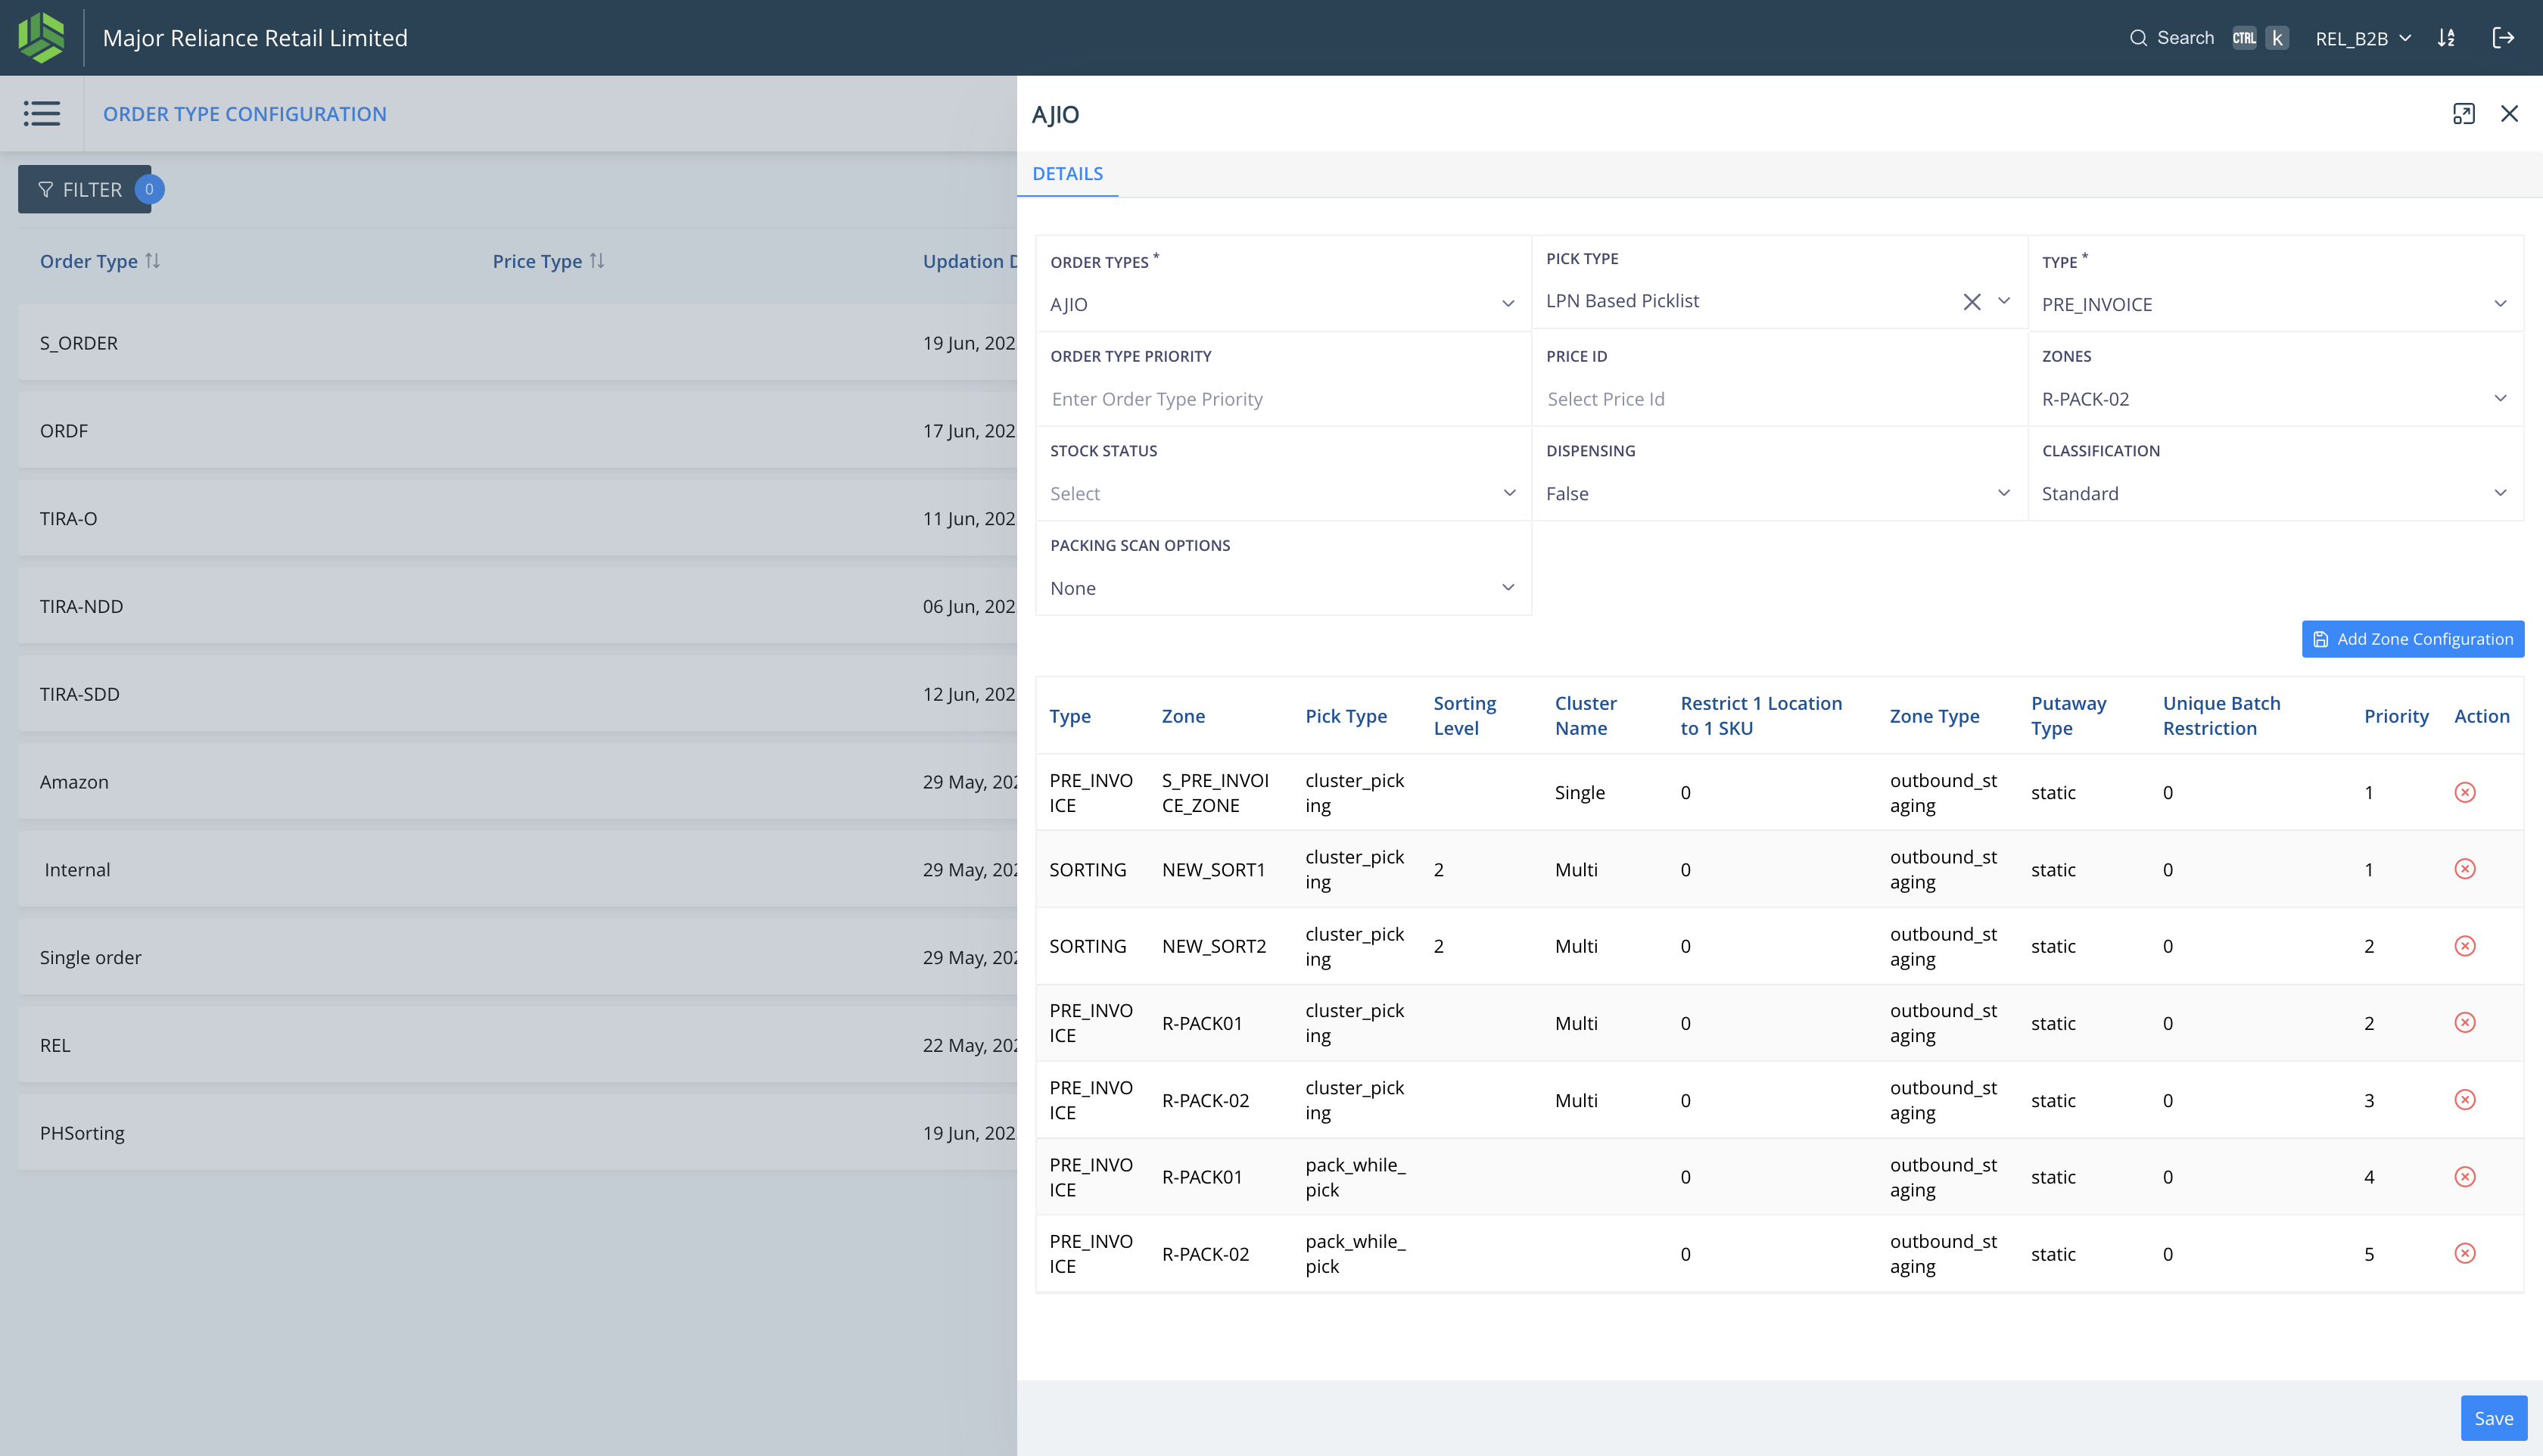
Task: Open the REL_B2B account dropdown
Action: click(2362, 38)
